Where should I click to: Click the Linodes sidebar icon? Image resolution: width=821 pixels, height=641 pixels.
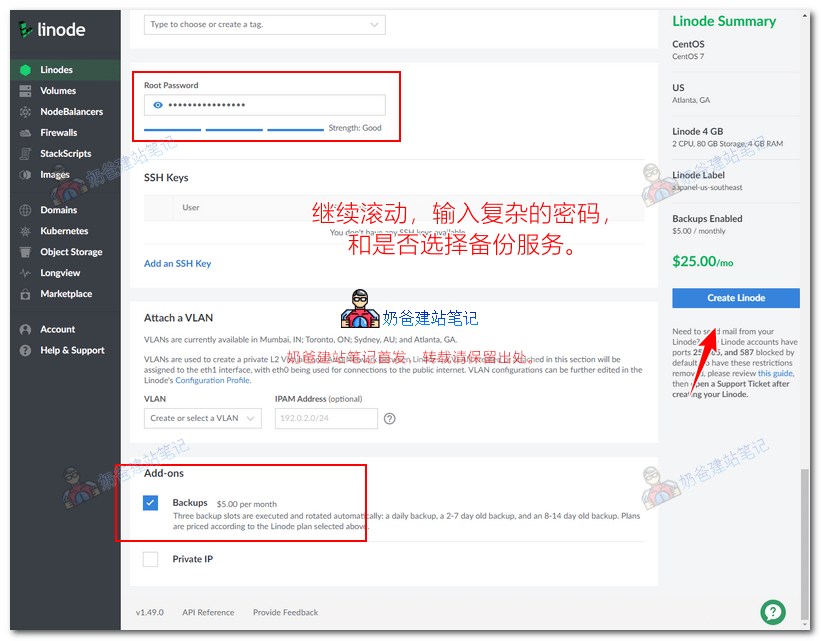click(x=25, y=70)
